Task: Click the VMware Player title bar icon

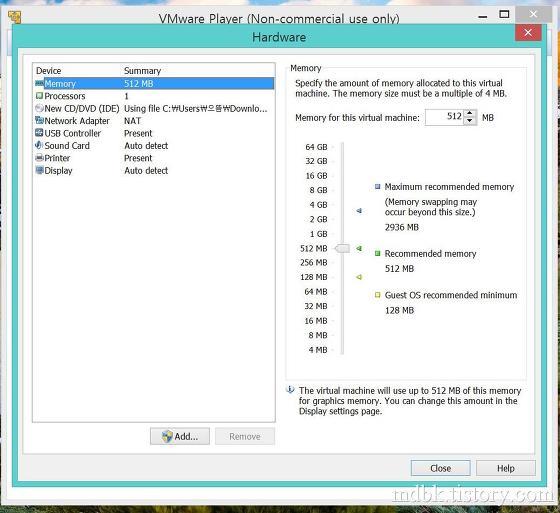Action: (x=14, y=17)
